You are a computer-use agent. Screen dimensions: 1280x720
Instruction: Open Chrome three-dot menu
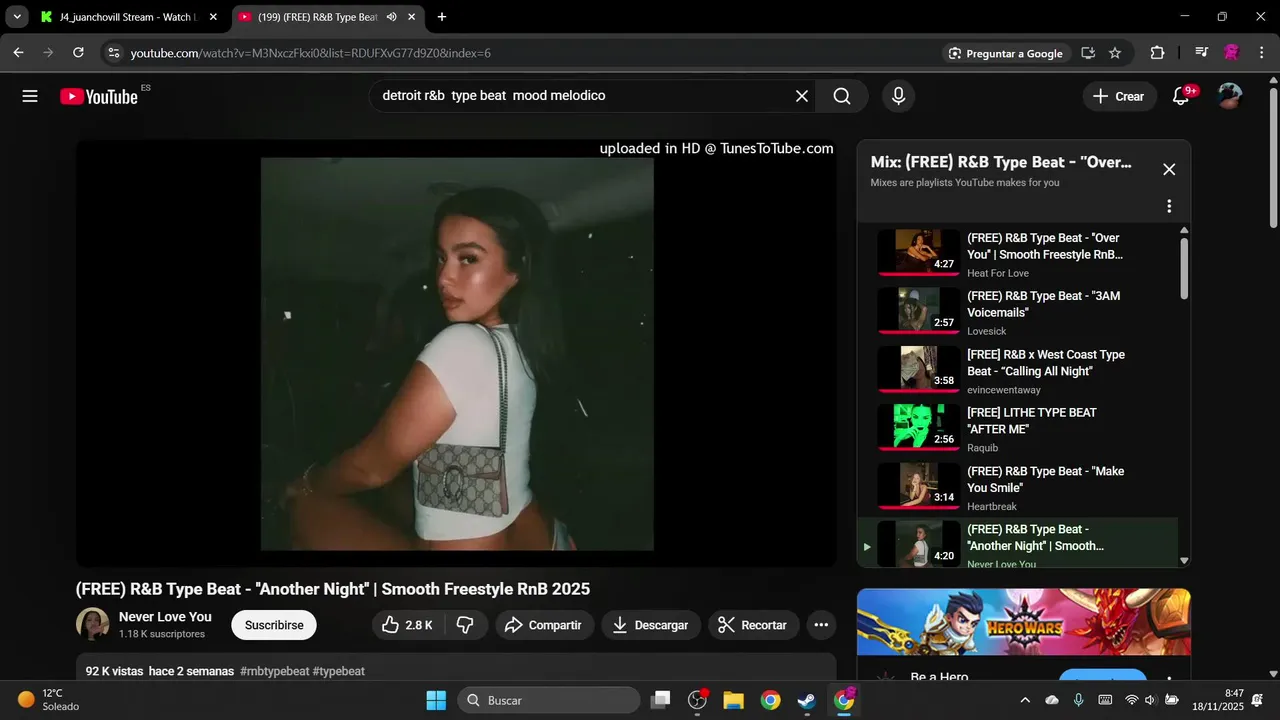coord(1262,53)
